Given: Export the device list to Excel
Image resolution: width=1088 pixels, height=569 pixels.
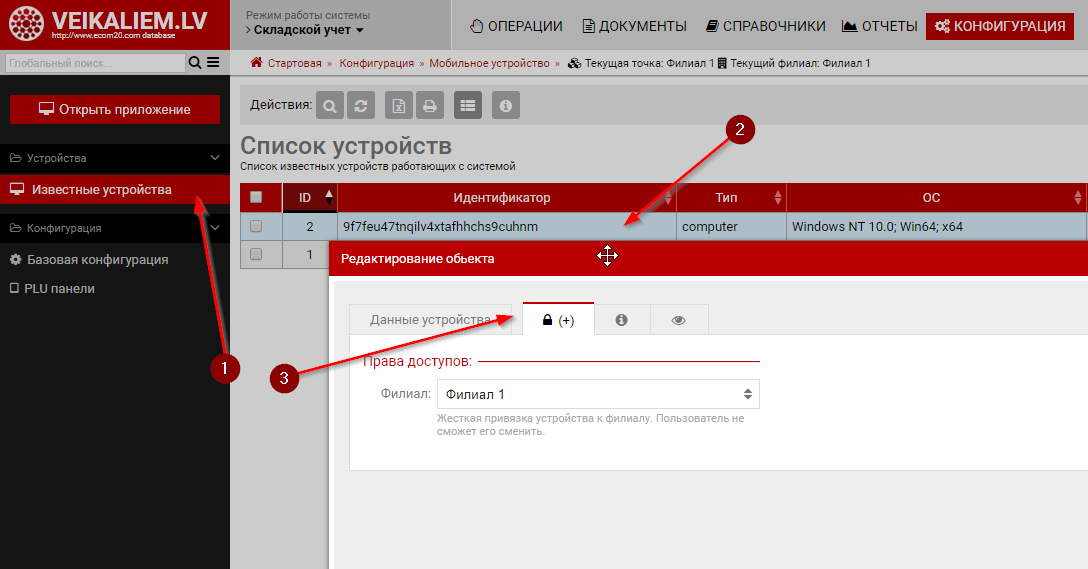Looking at the screenshot, I should (399, 105).
